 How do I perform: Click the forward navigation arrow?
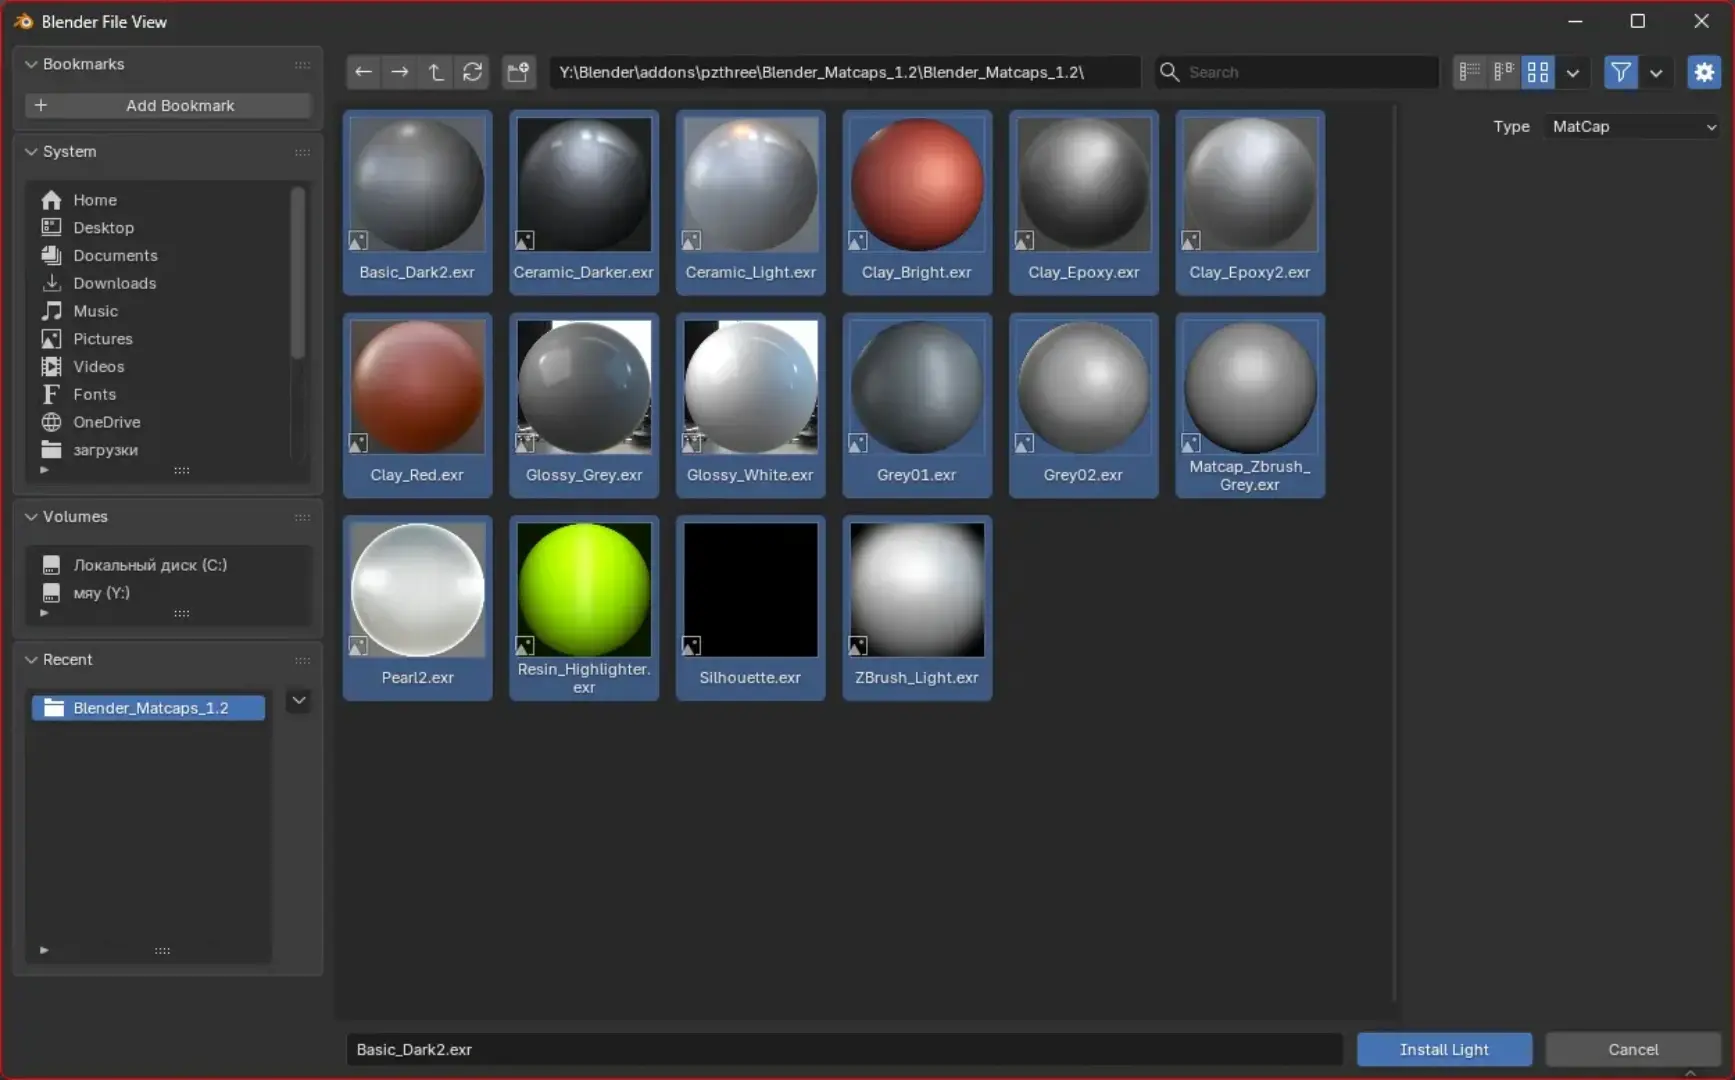click(x=400, y=72)
